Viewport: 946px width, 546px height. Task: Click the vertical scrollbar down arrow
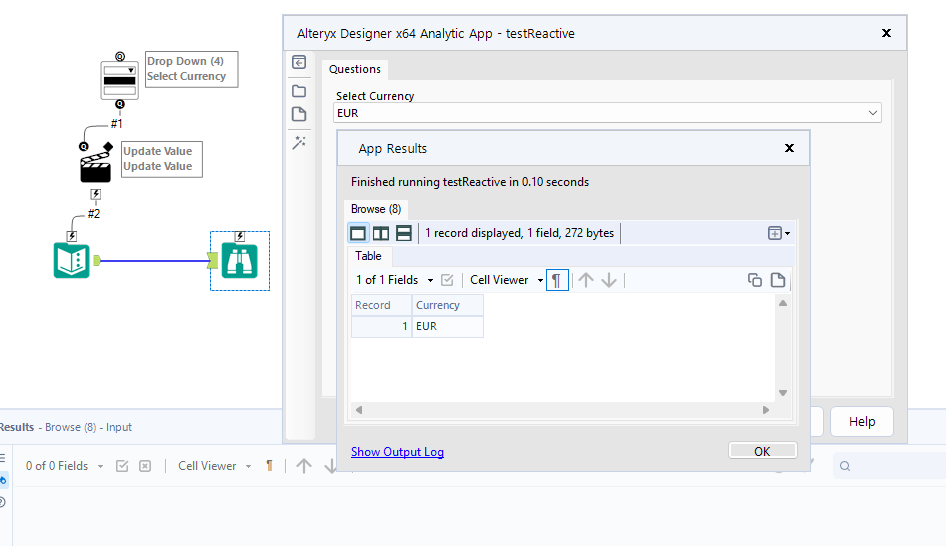pyautogui.click(x=783, y=393)
